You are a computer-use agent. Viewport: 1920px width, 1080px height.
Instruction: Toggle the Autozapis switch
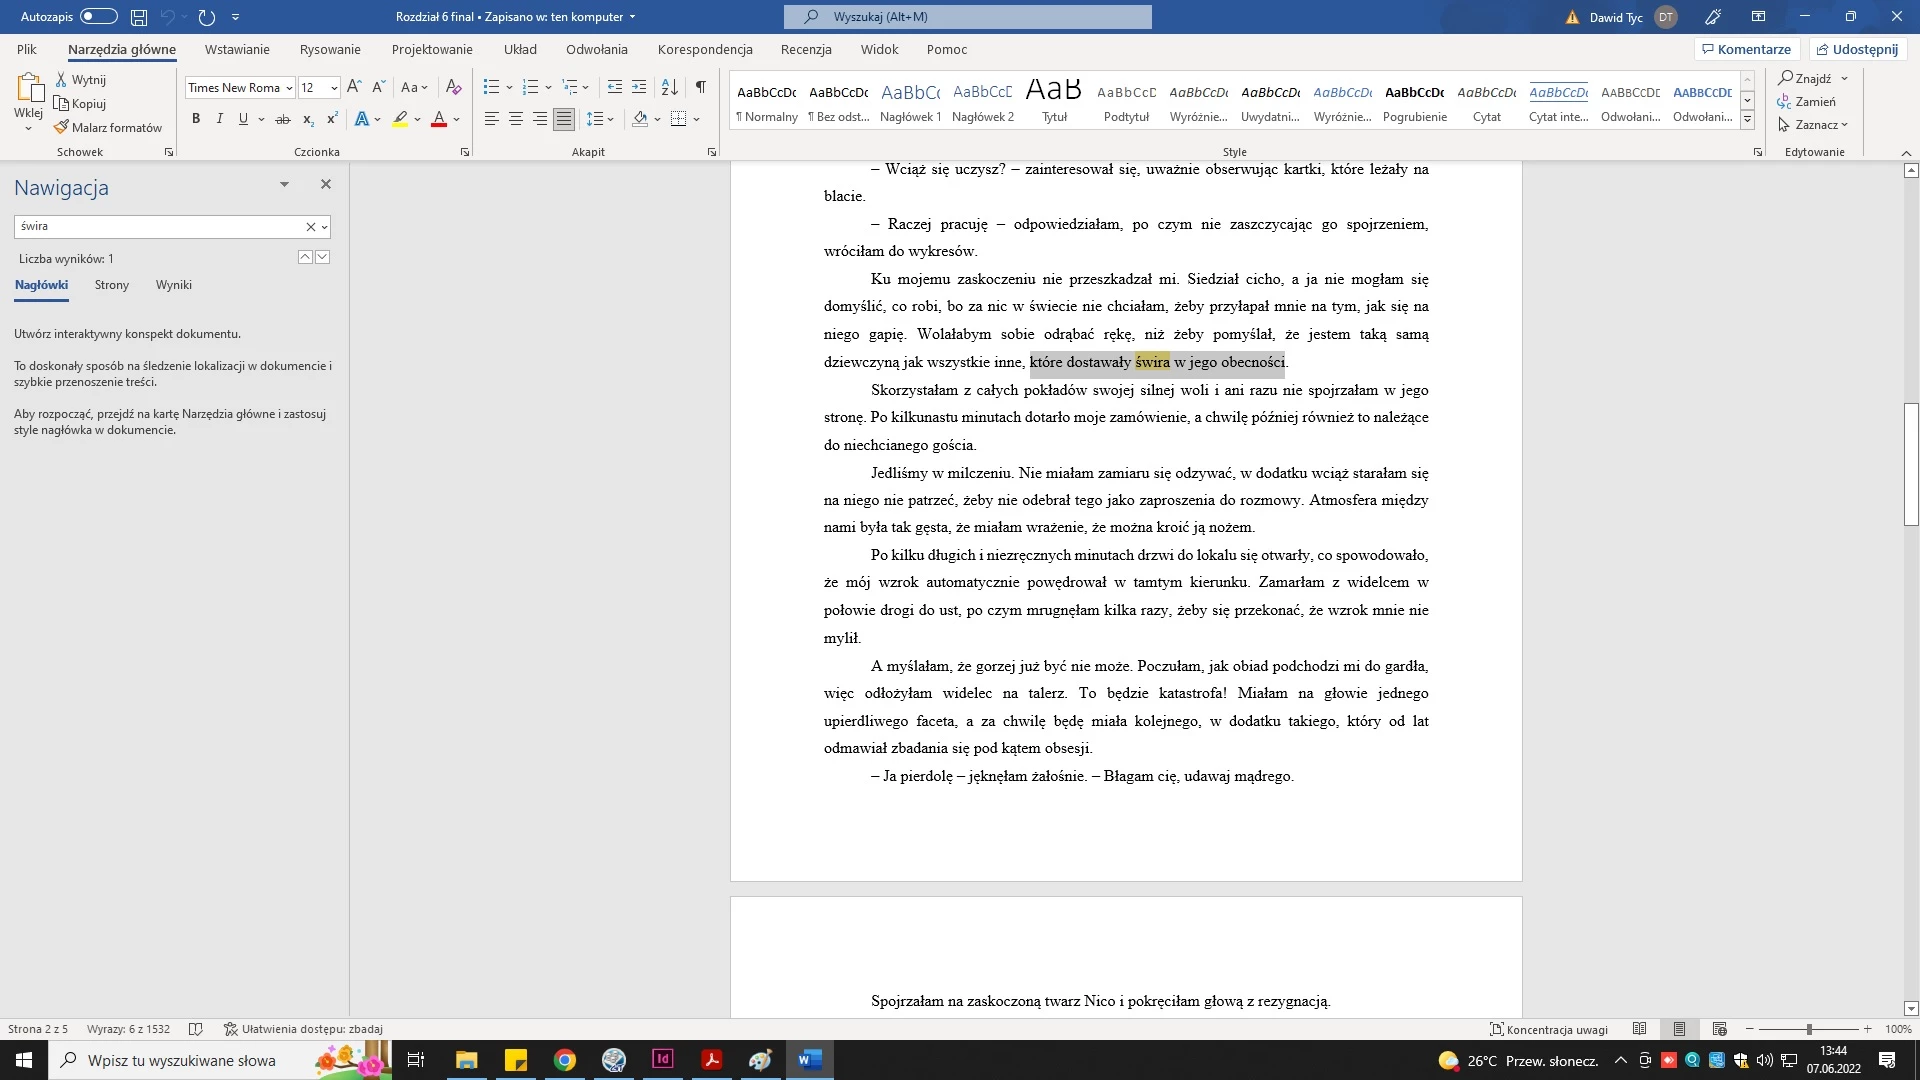(x=98, y=17)
